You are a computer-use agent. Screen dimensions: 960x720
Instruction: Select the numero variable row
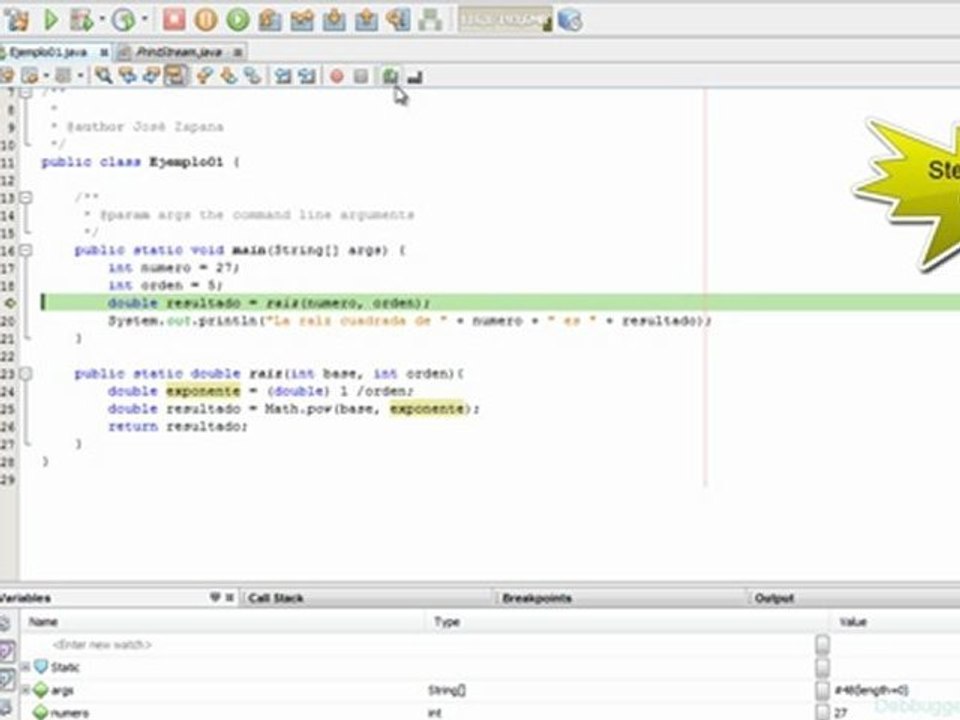point(480,713)
